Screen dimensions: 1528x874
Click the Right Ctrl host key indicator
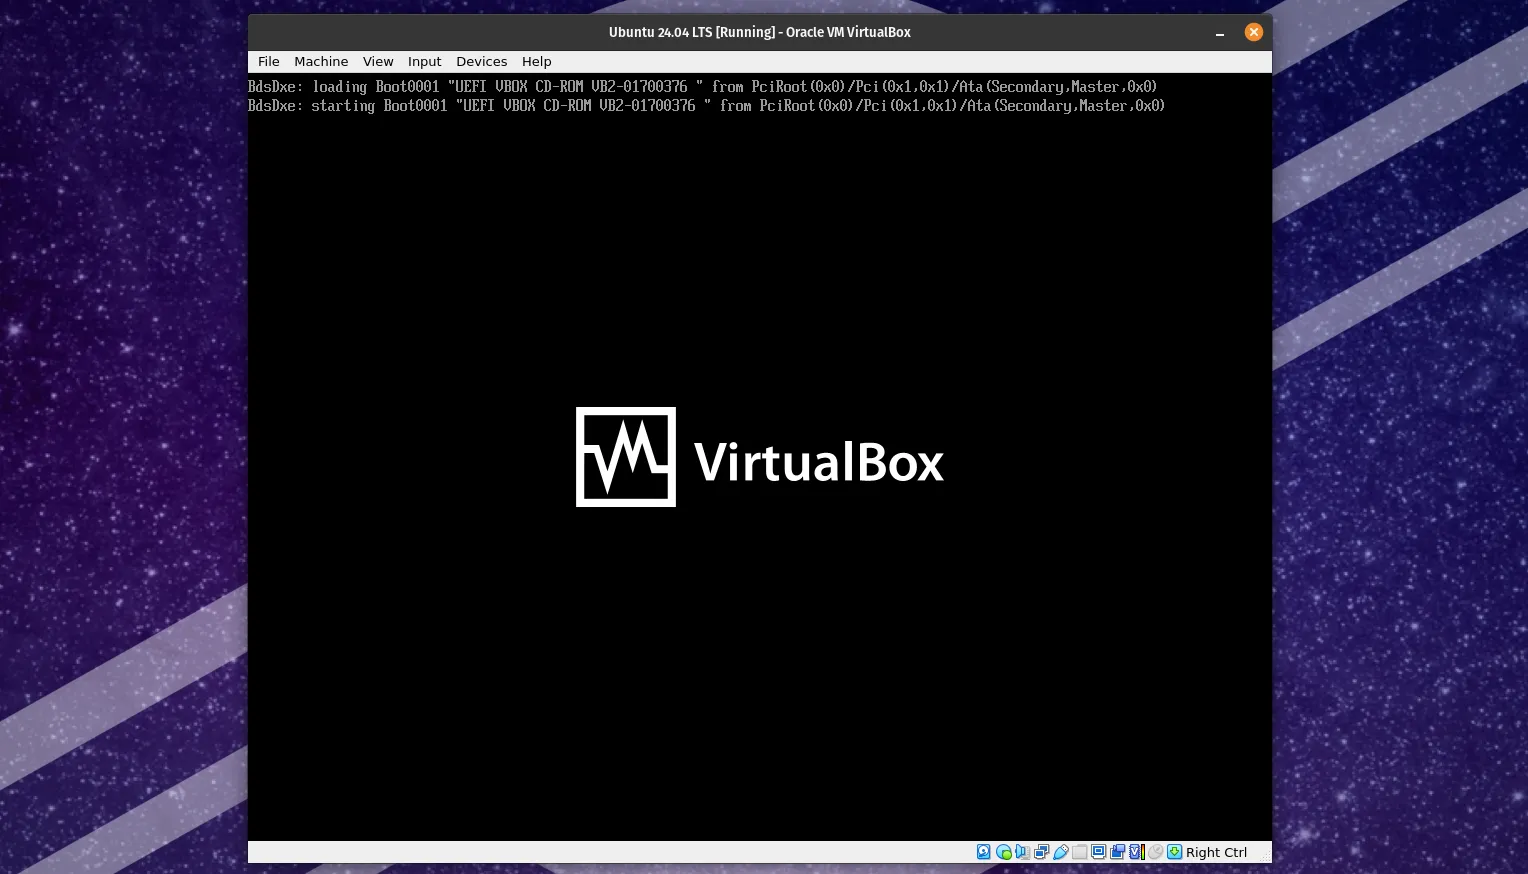tap(1216, 851)
